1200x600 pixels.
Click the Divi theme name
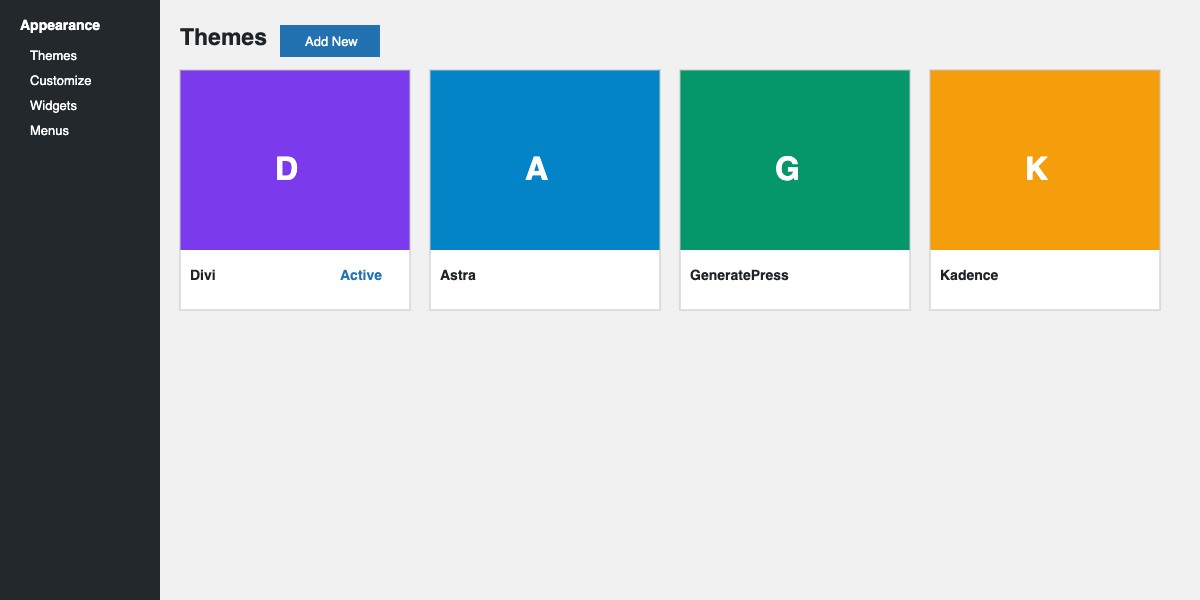tap(203, 275)
